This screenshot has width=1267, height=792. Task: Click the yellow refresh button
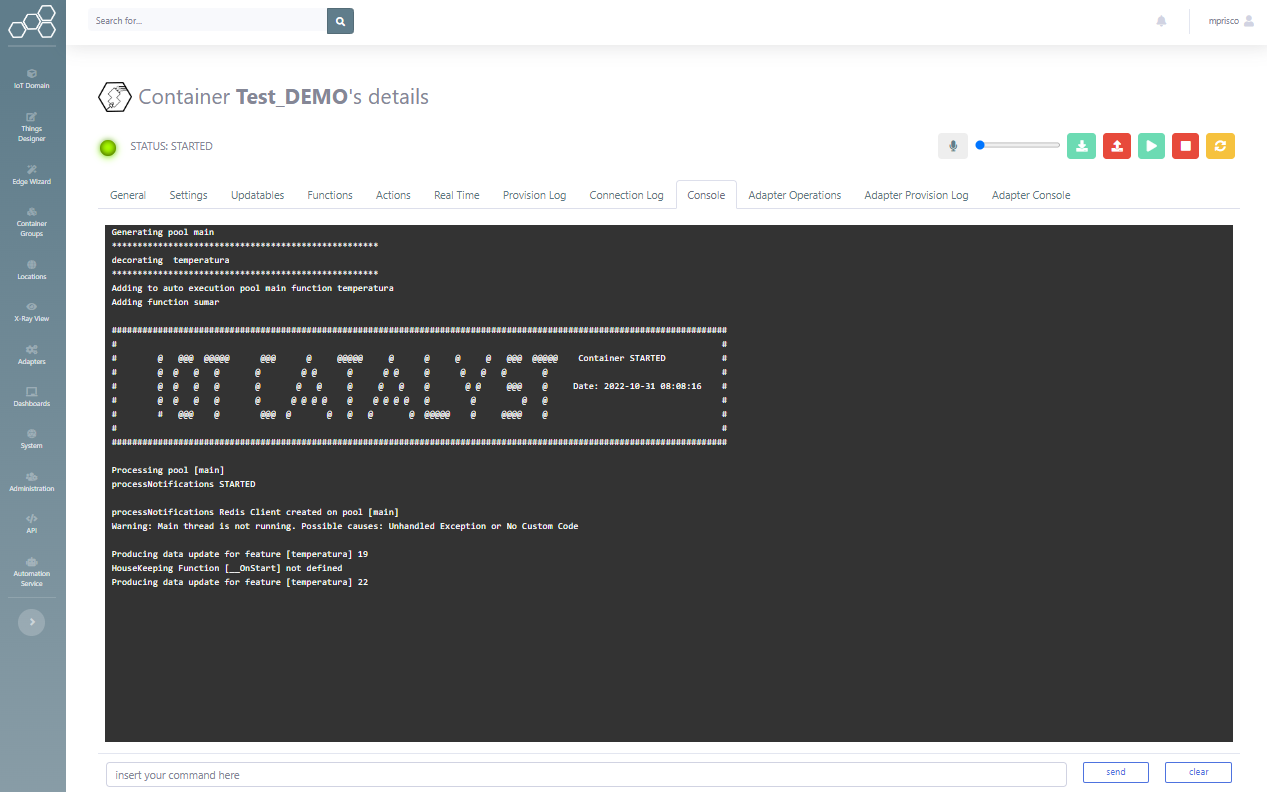1220,146
